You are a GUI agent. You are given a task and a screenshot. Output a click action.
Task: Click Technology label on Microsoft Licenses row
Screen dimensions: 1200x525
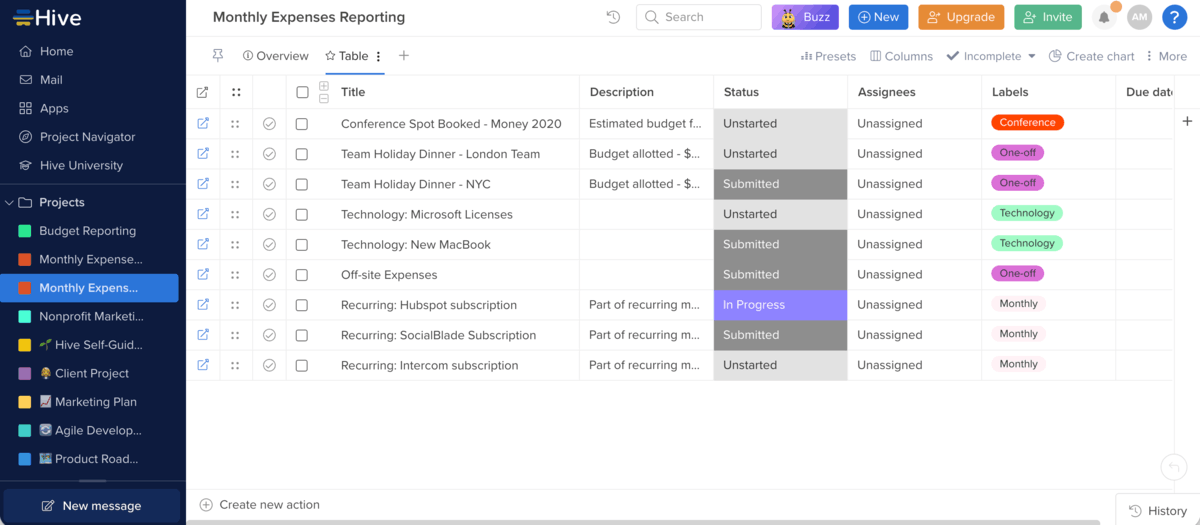1027,213
